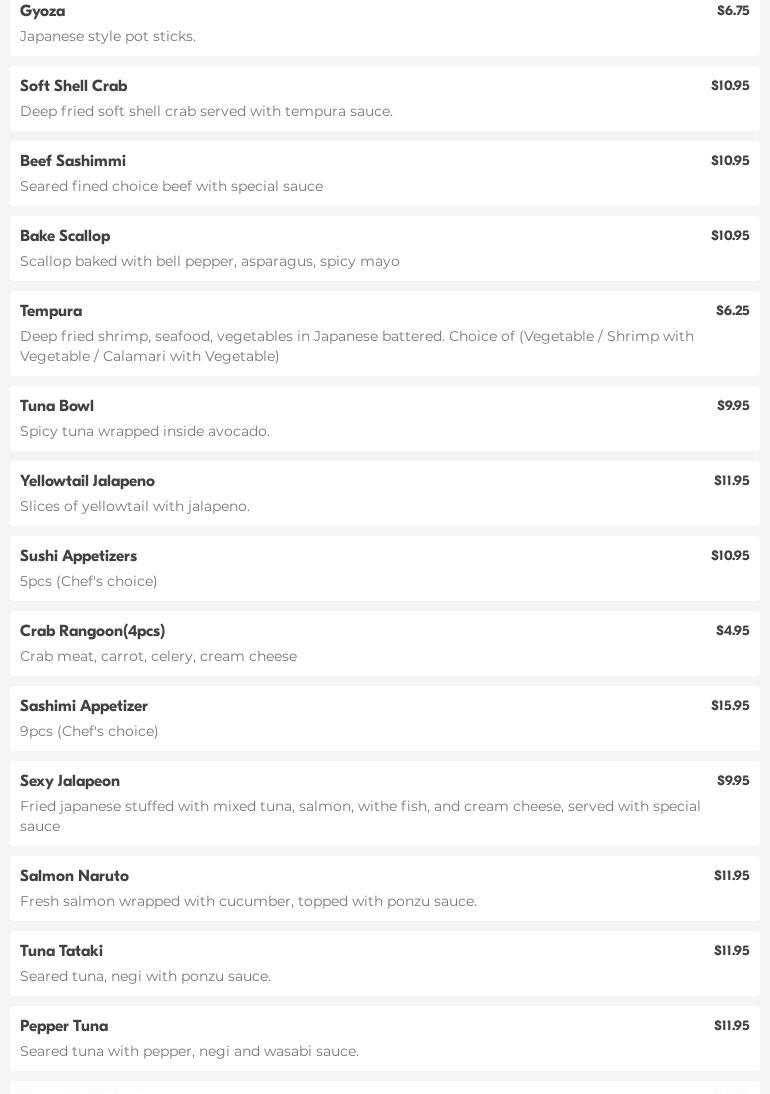Click the Bake Scallop menu item
The width and height of the screenshot is (770, 1094).
click(x=65, y=236)
